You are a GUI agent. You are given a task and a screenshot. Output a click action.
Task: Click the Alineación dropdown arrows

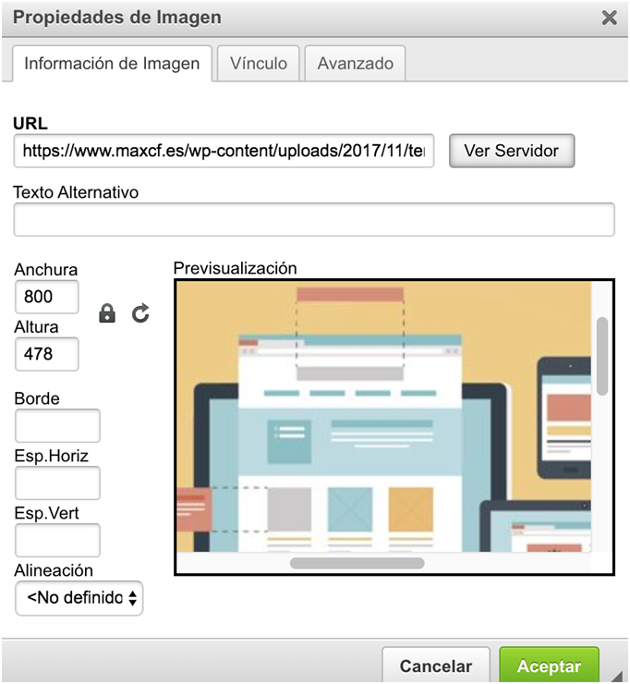click(x=133, y=598)
